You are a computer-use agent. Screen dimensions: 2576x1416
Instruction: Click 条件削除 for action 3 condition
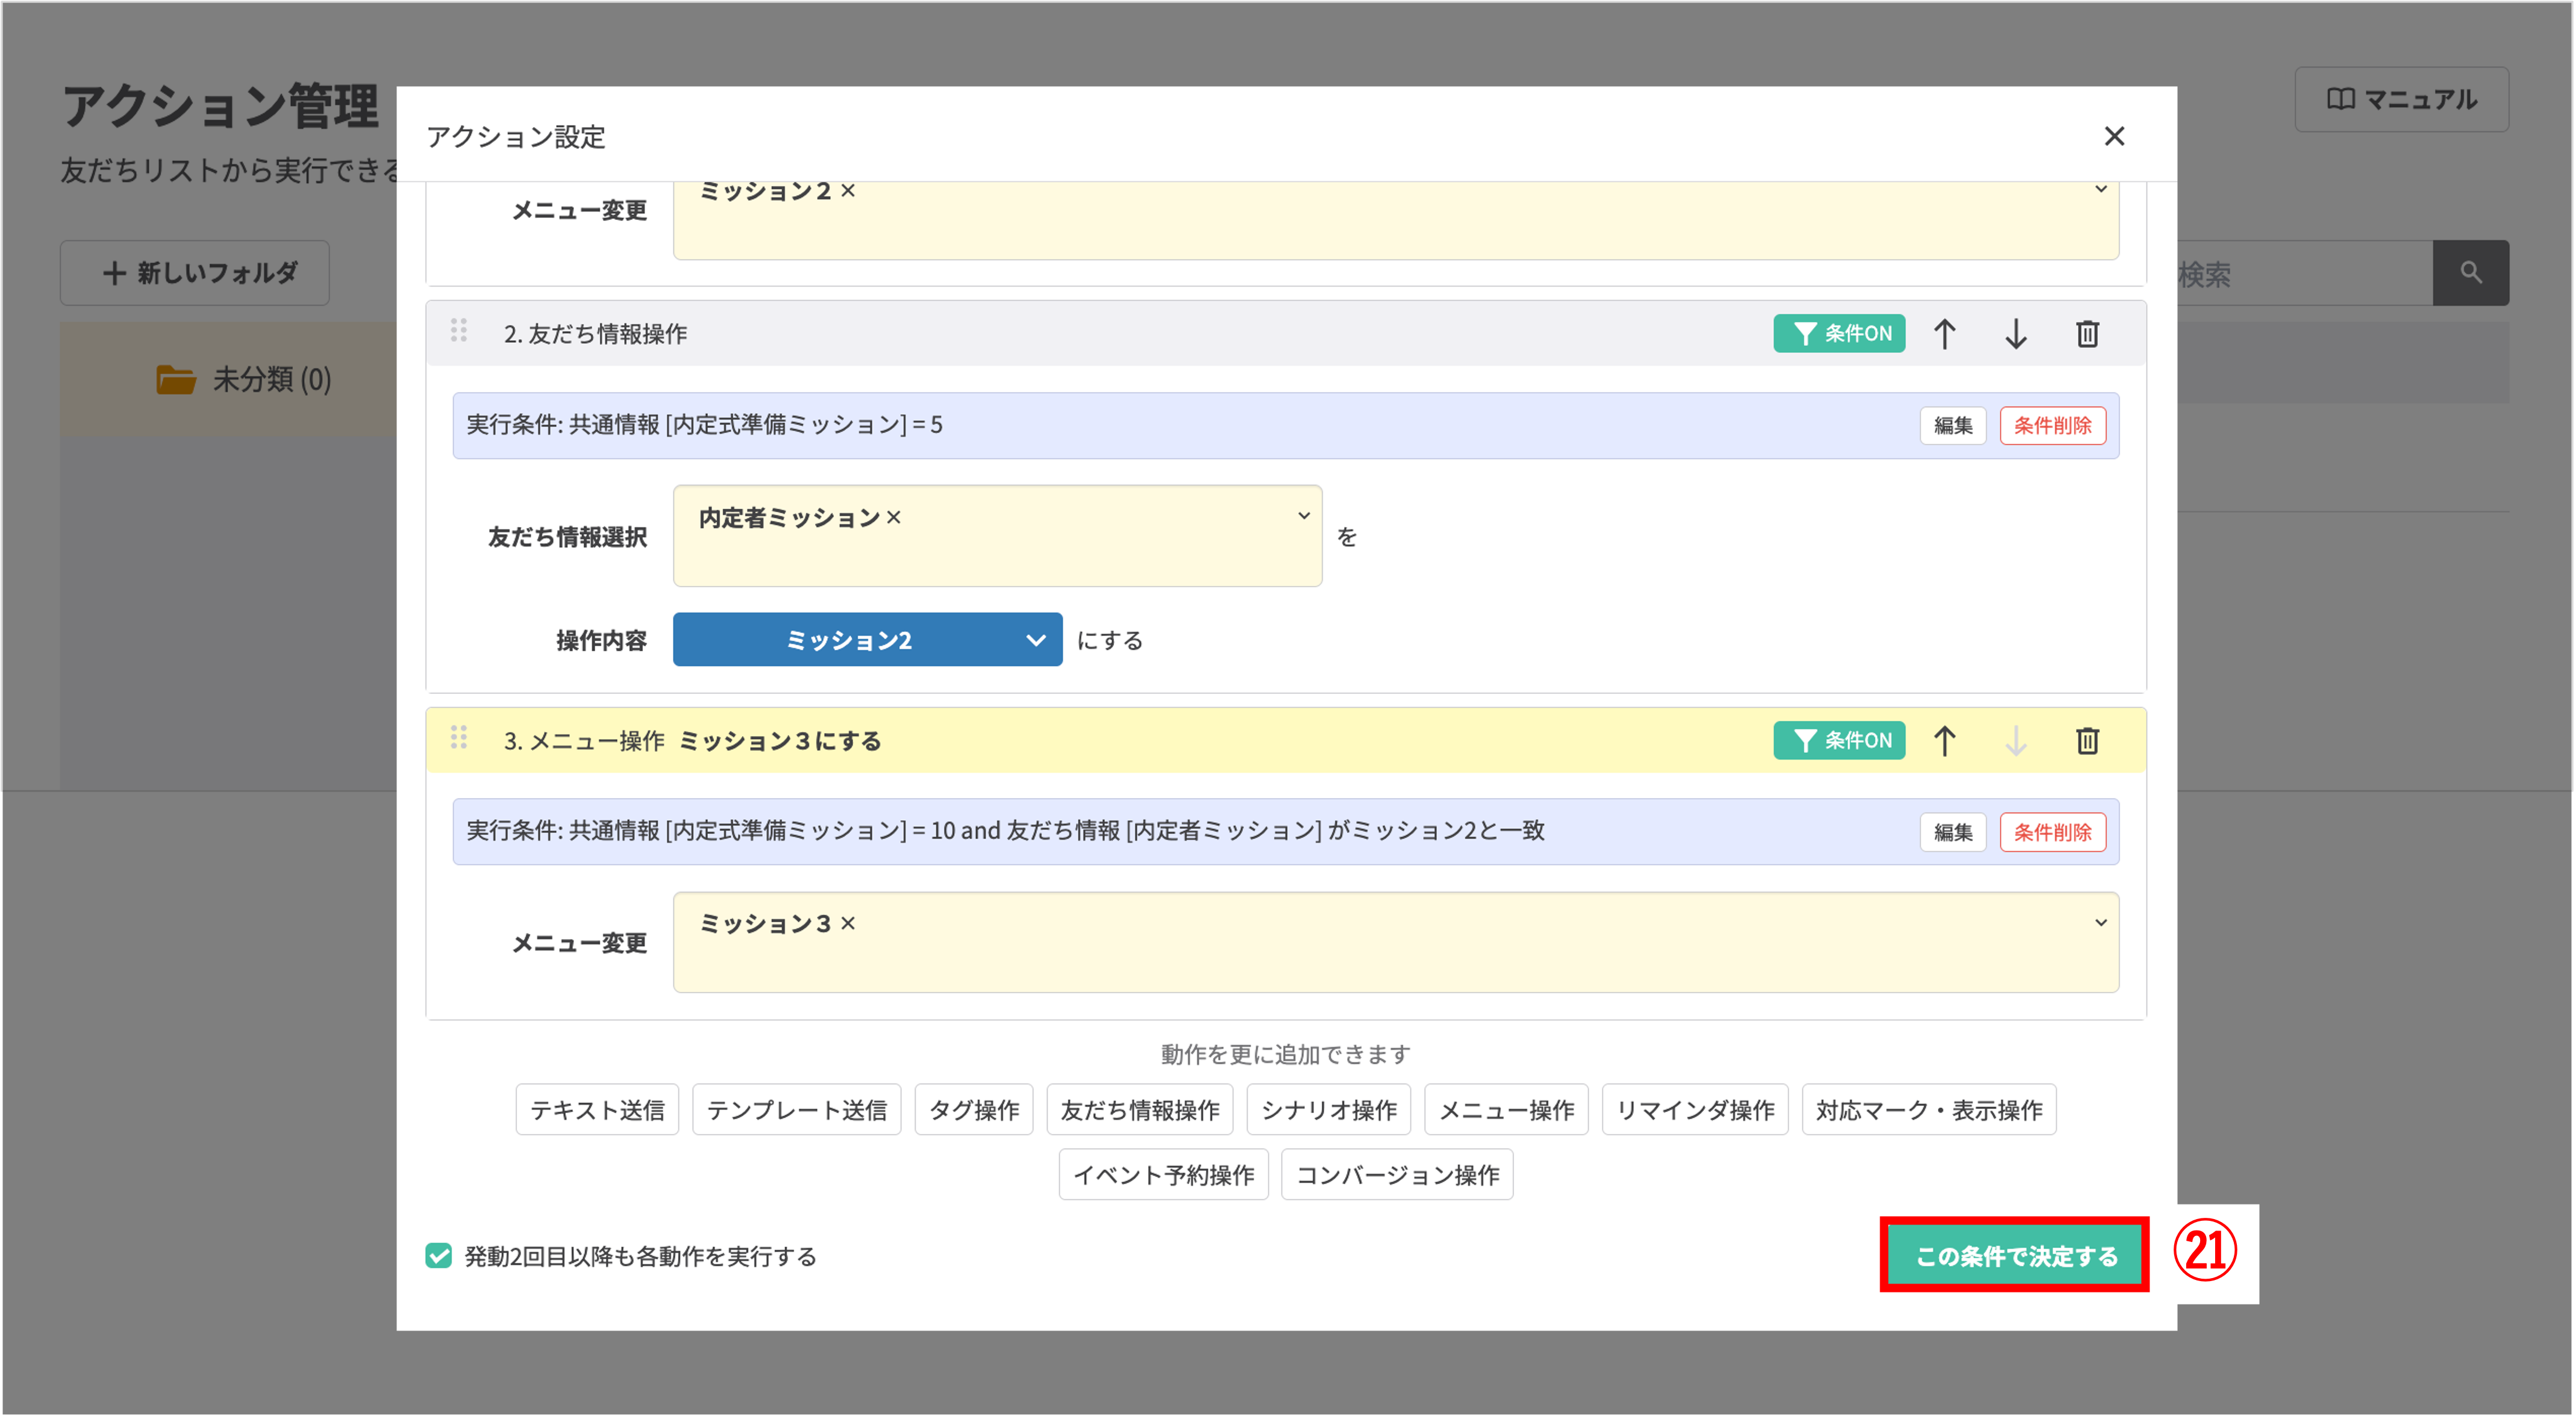(2052, 832)
